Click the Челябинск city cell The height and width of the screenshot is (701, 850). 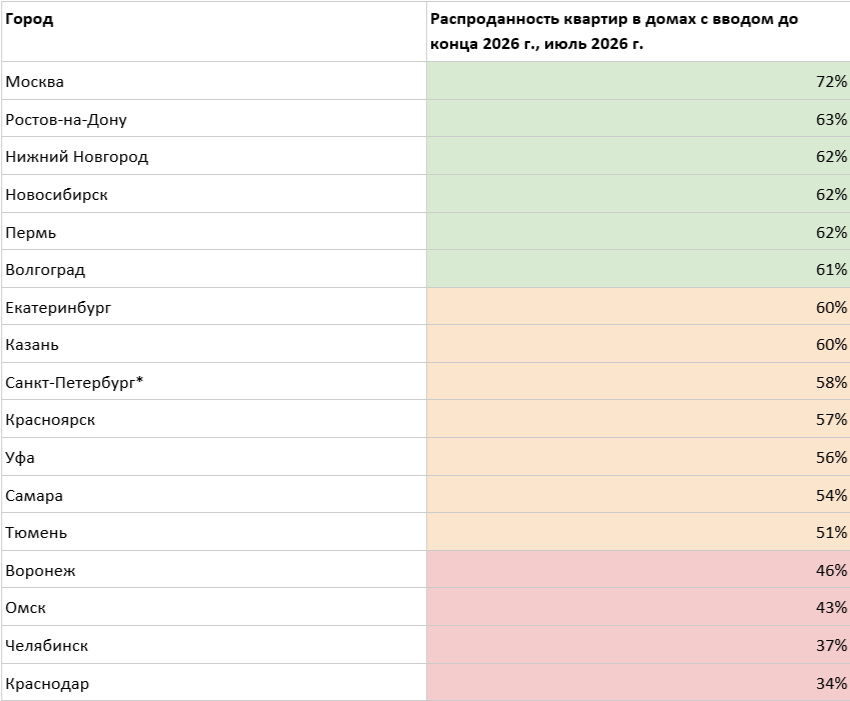[214, 645]
